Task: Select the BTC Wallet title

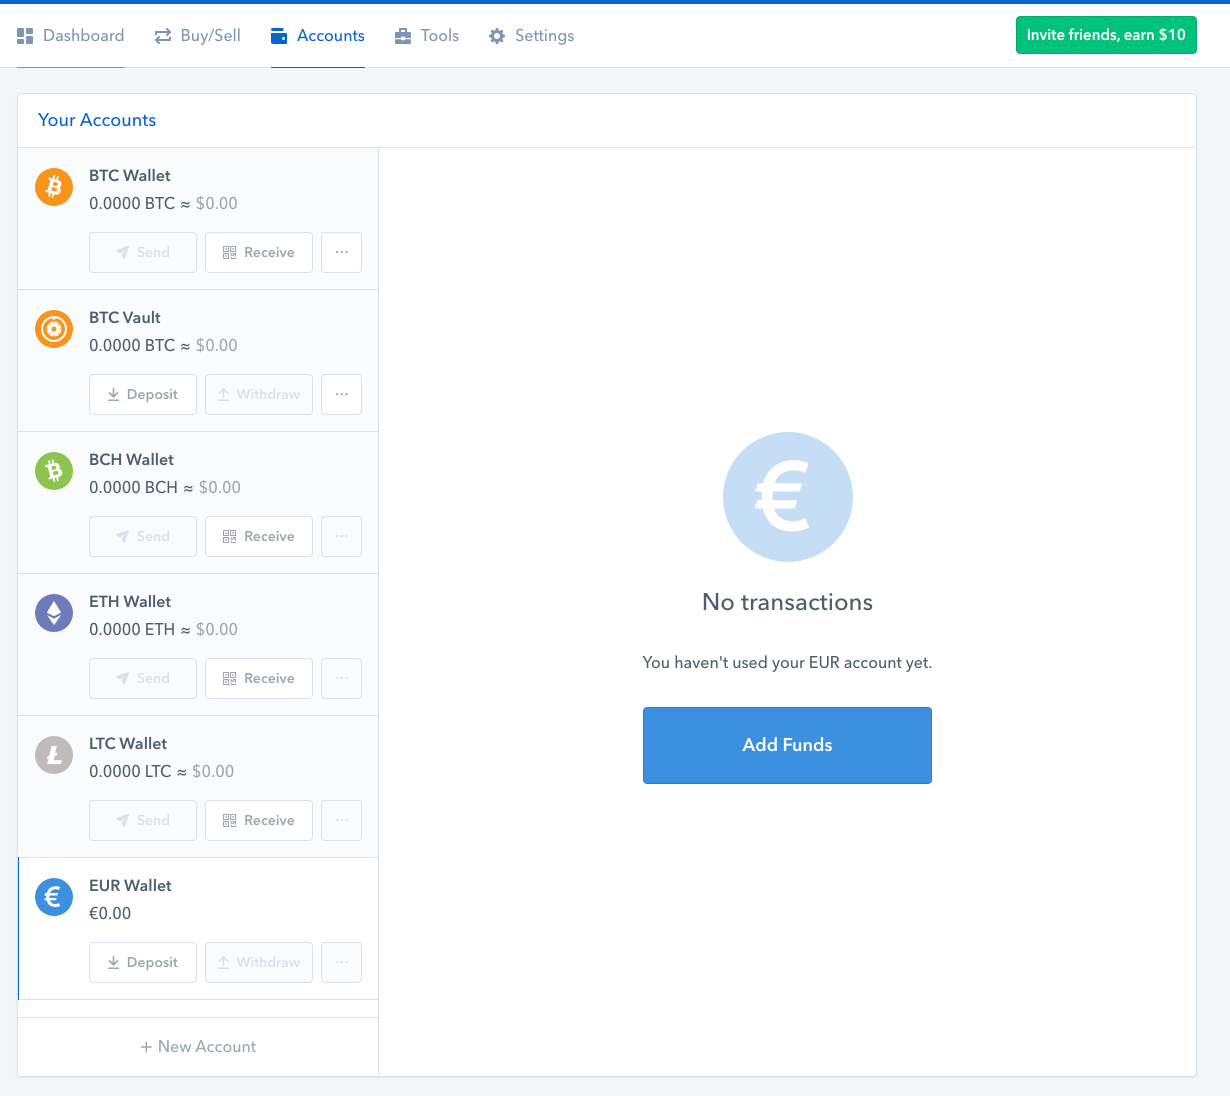Action: pos(130,176)
